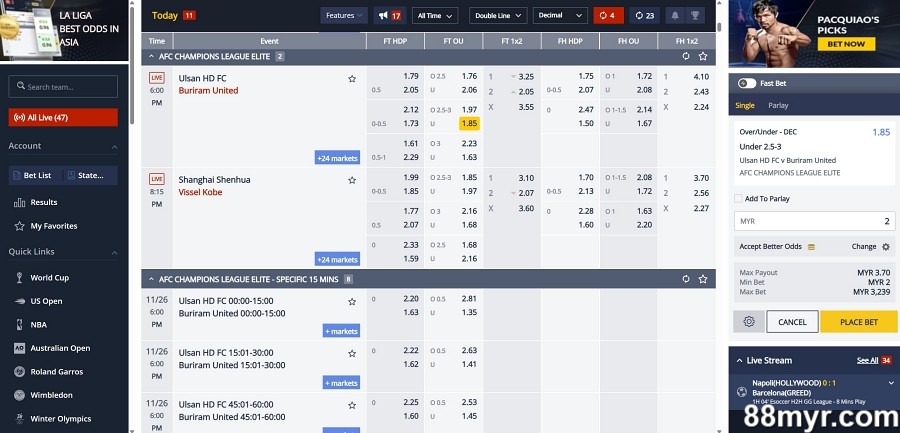Star the Ulsan HD FC 00:00-15:00 event
900x433 pixels.
click(x=352, y=301)
